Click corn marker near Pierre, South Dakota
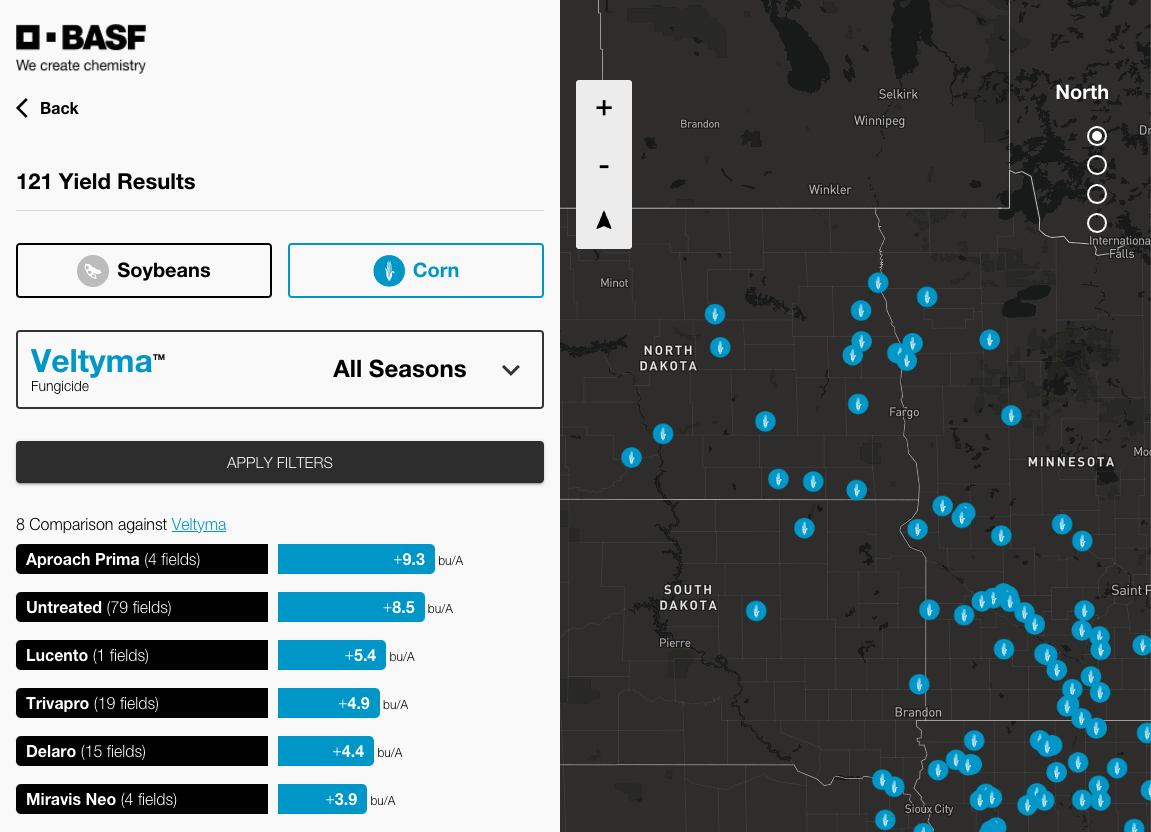Image resolution: width=1151 pixels, height=832 pixels. tap(757, 610)
